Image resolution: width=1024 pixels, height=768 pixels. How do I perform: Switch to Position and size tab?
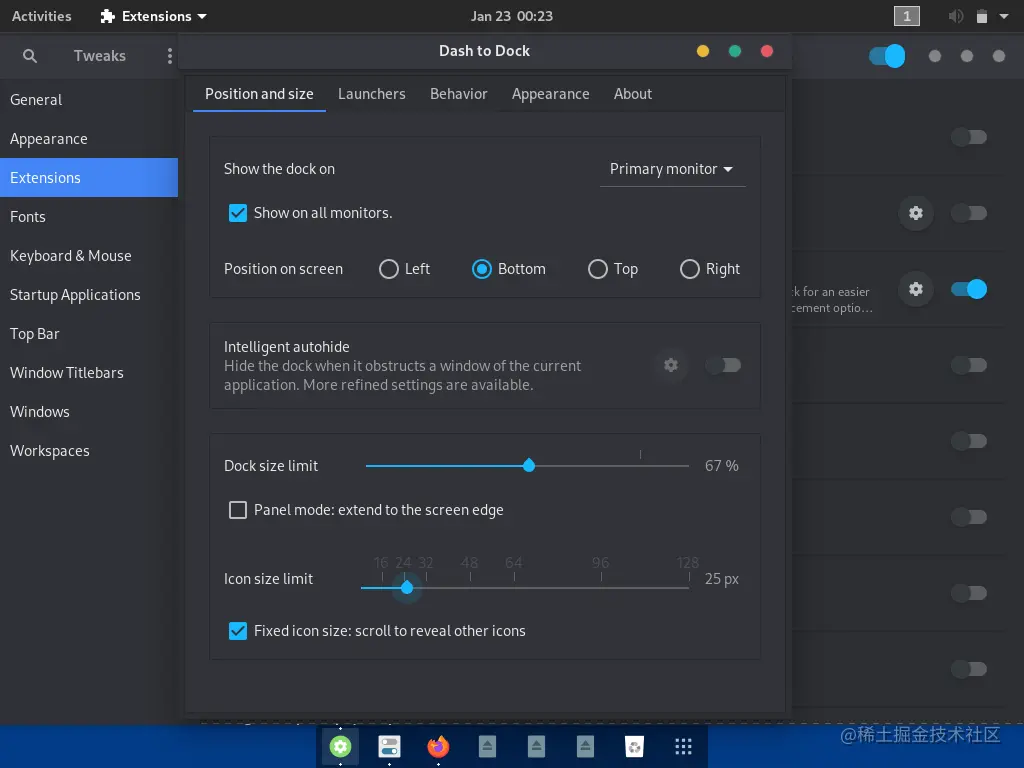(259, 94)
